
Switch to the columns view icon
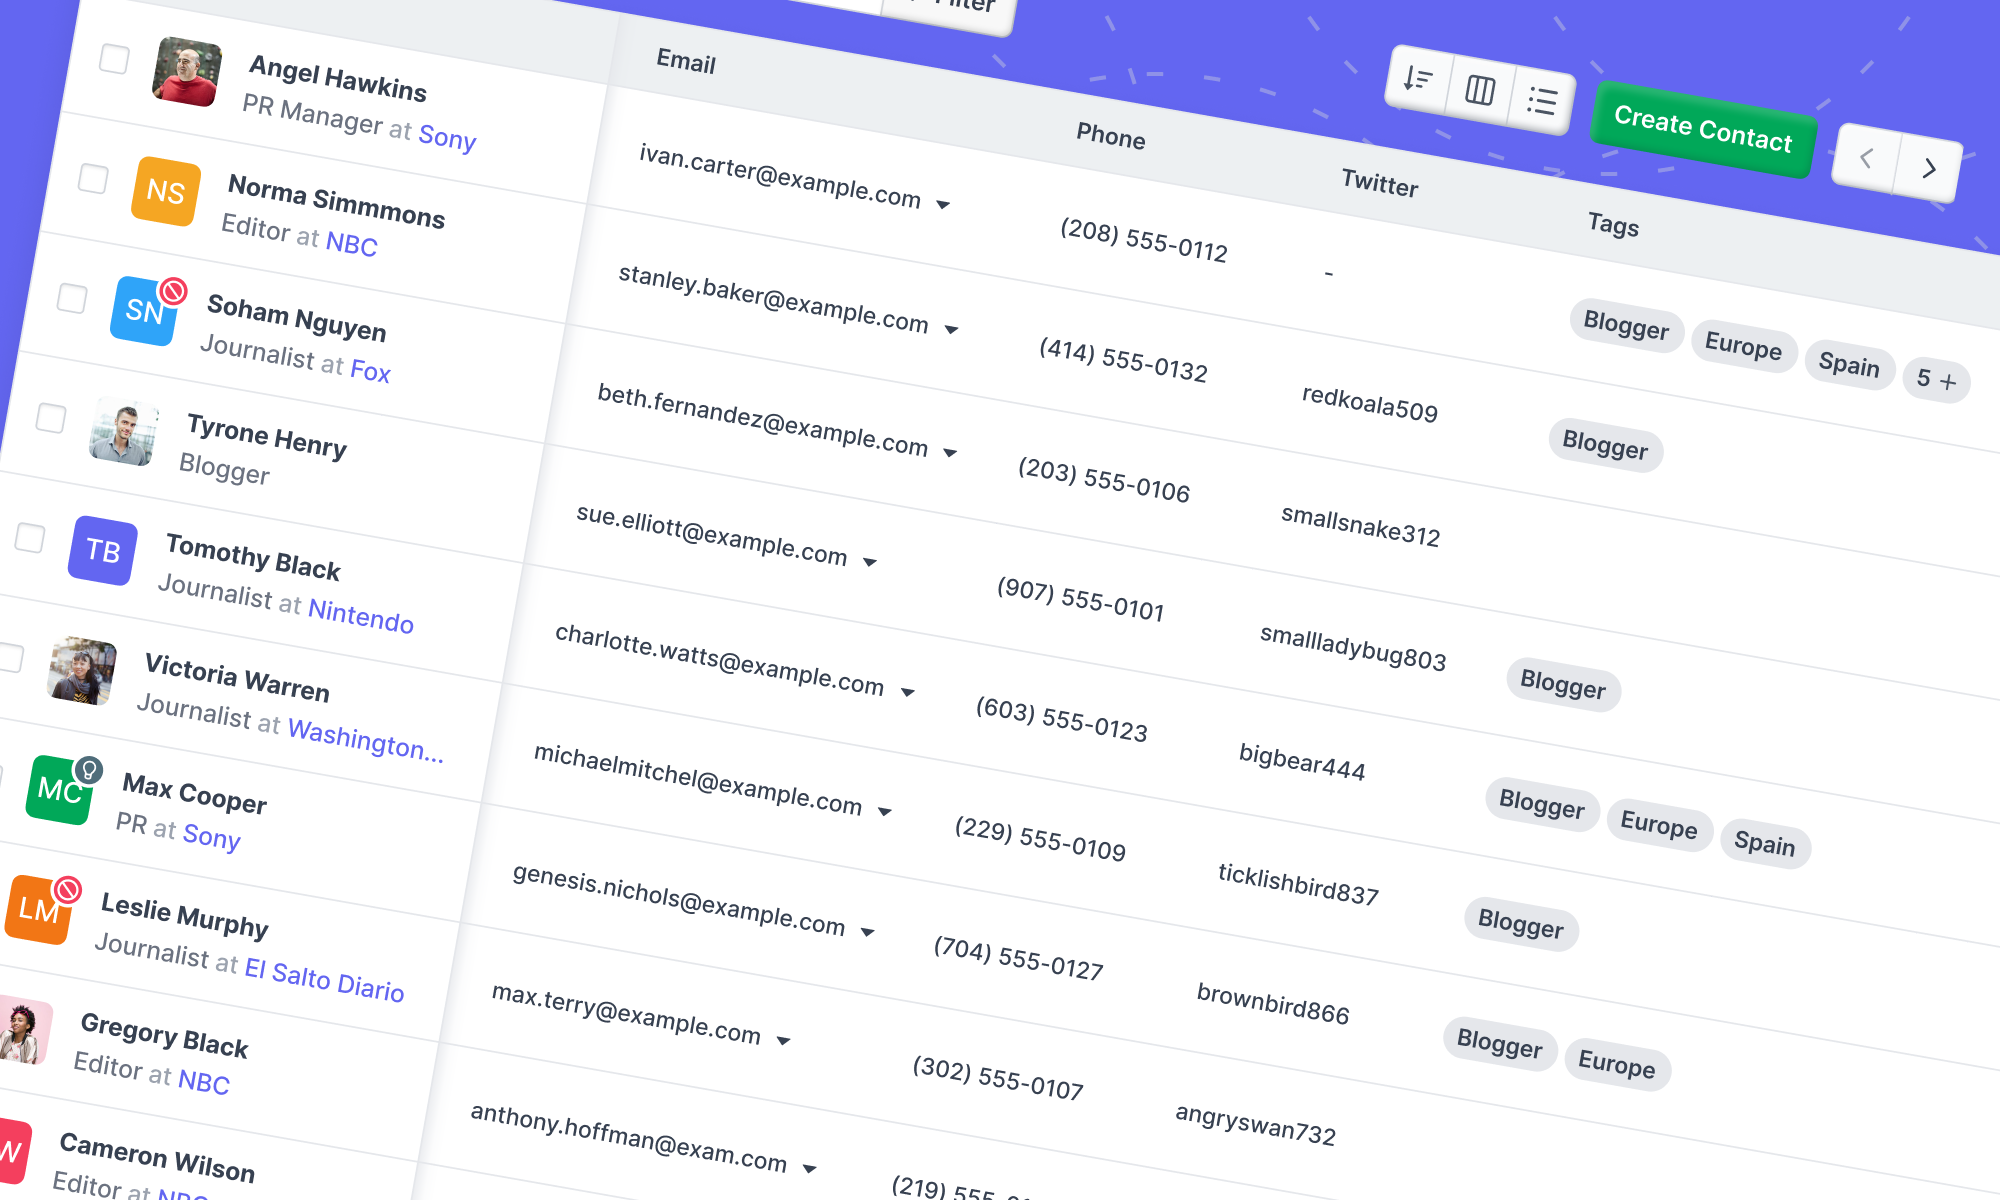tap(1480, 91)
